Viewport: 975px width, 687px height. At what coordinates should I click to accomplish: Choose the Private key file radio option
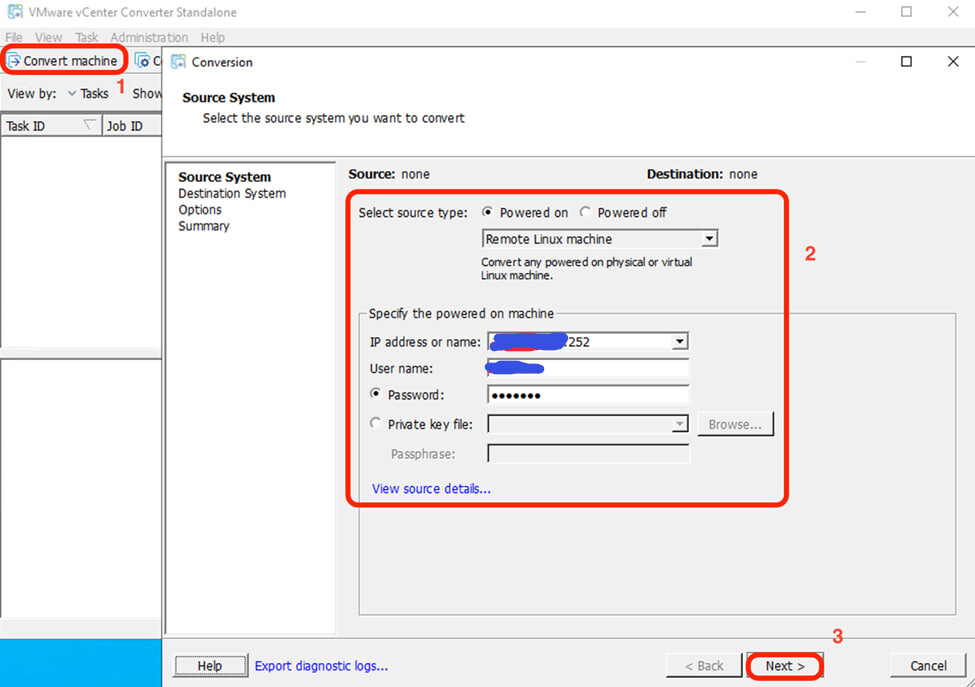pyautogui.click(x=375, y=423)
